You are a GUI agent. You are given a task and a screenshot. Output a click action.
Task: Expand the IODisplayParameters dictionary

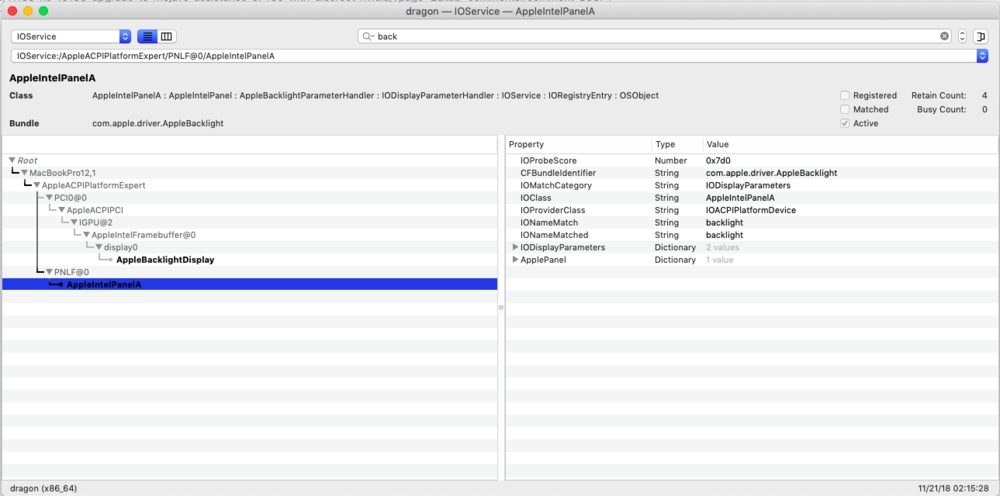click(x=515, y=246)
